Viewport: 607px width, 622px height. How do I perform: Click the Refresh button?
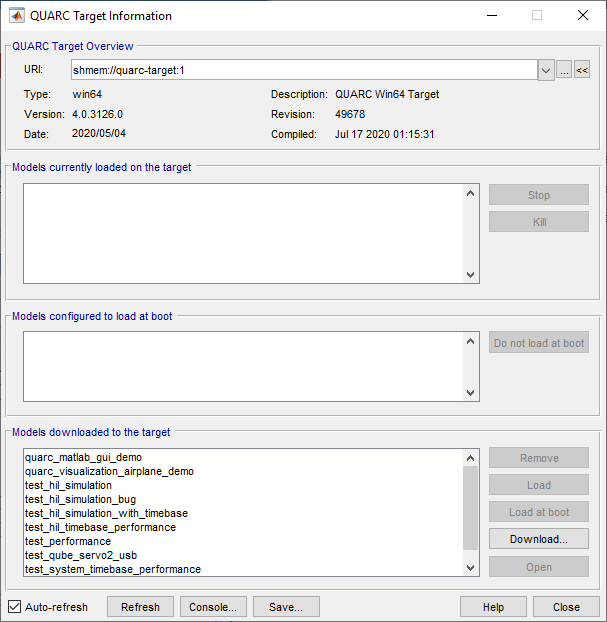click(140, 607)
